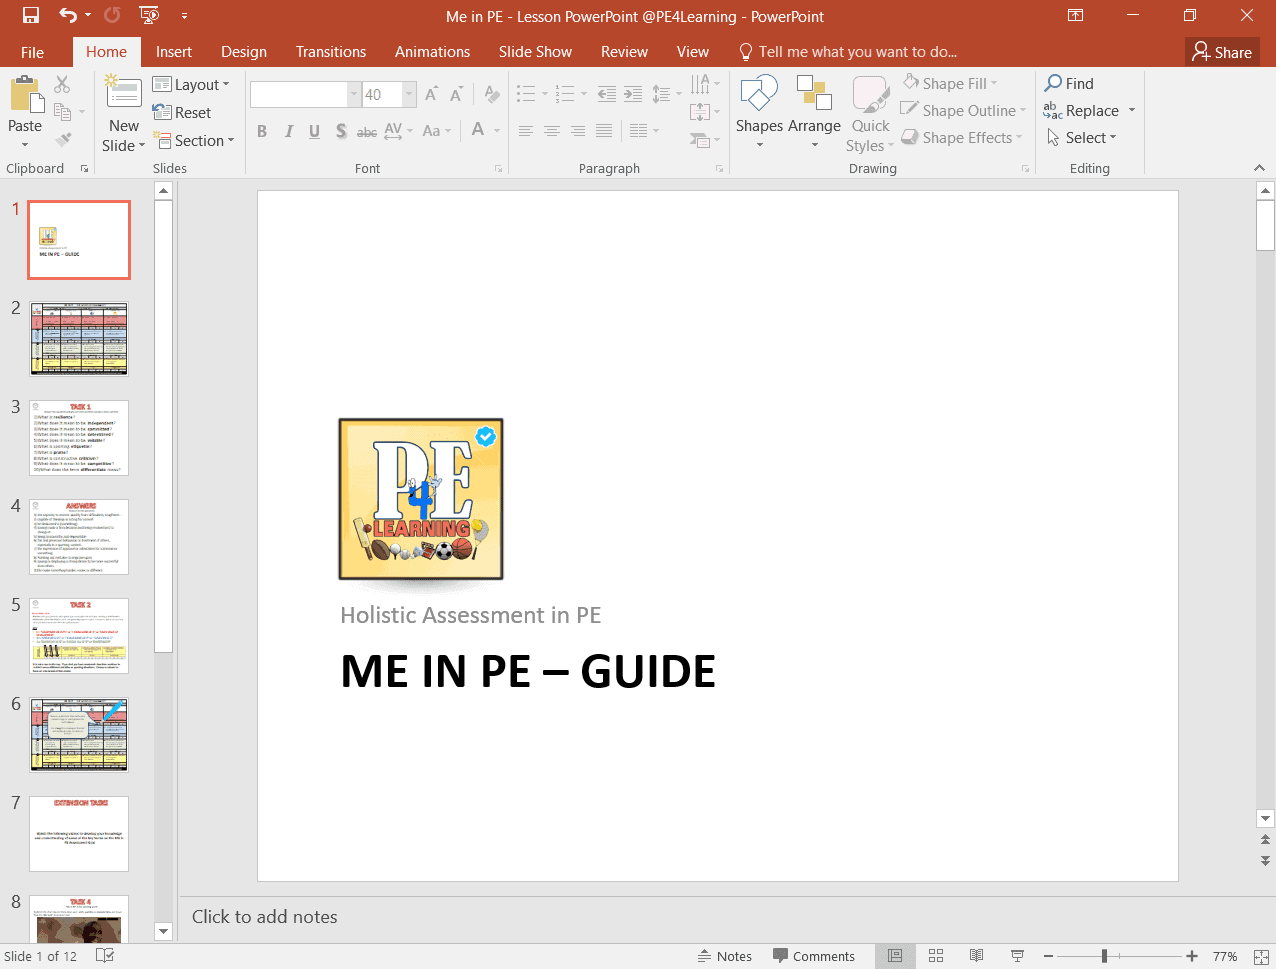Open the font size dropdown
1276x969 pixels.
tap(409, 95)
